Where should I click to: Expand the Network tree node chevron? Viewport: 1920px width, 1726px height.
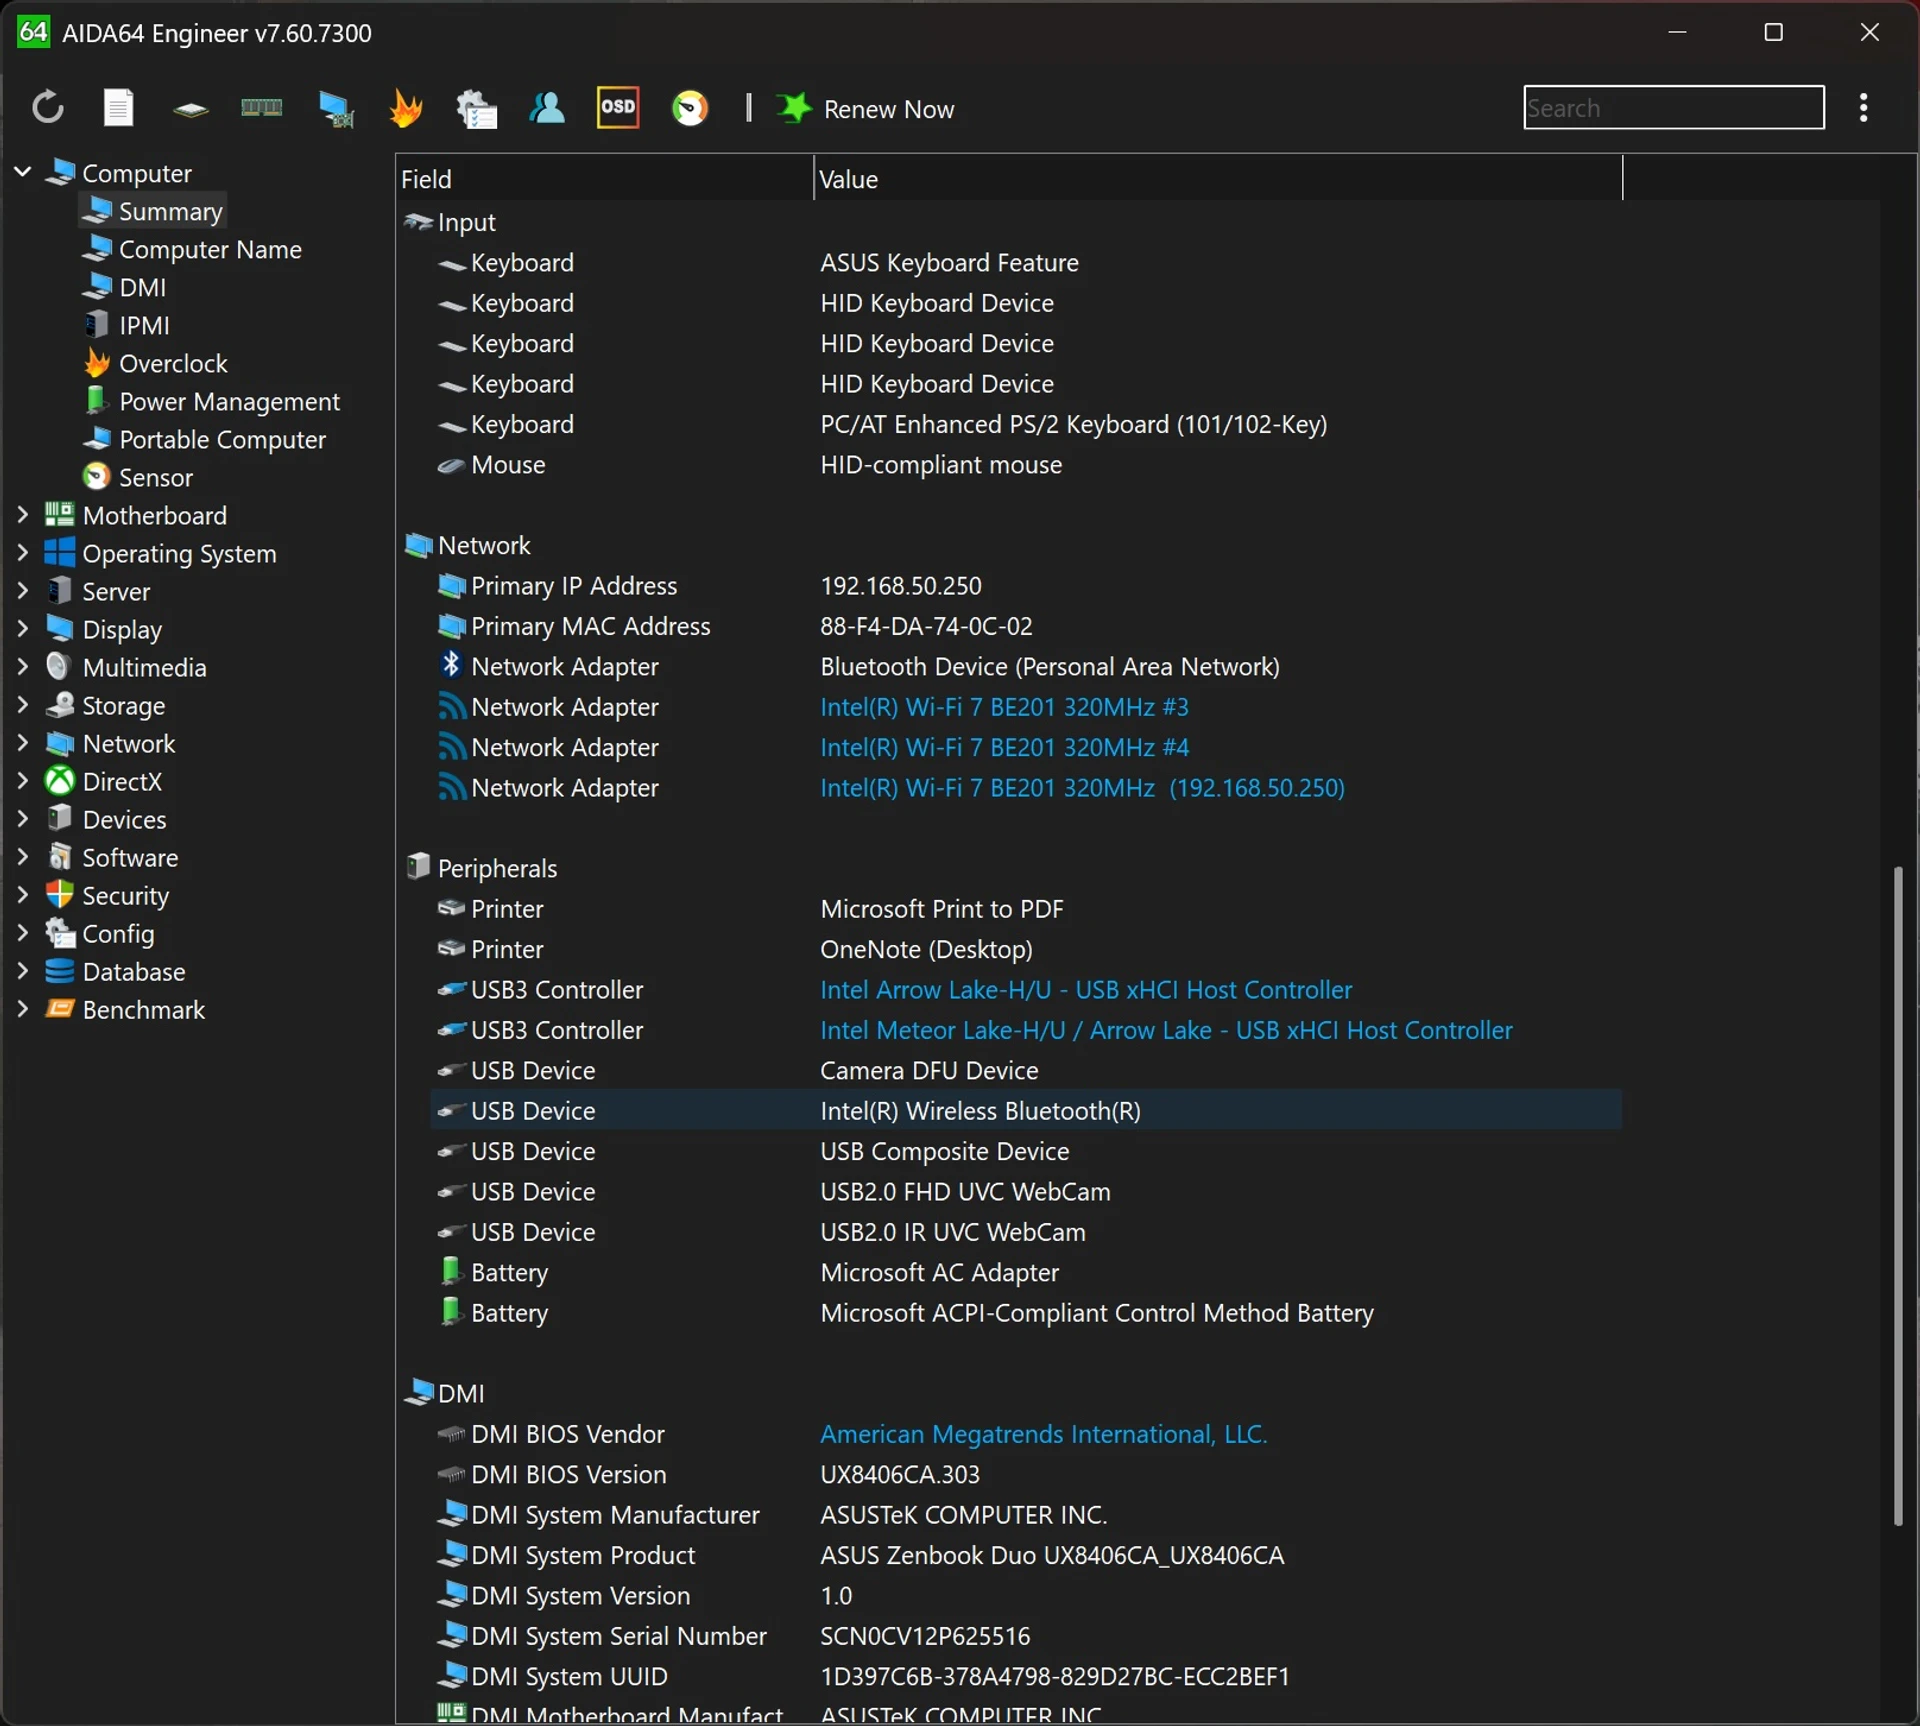[x=22, y=743]
